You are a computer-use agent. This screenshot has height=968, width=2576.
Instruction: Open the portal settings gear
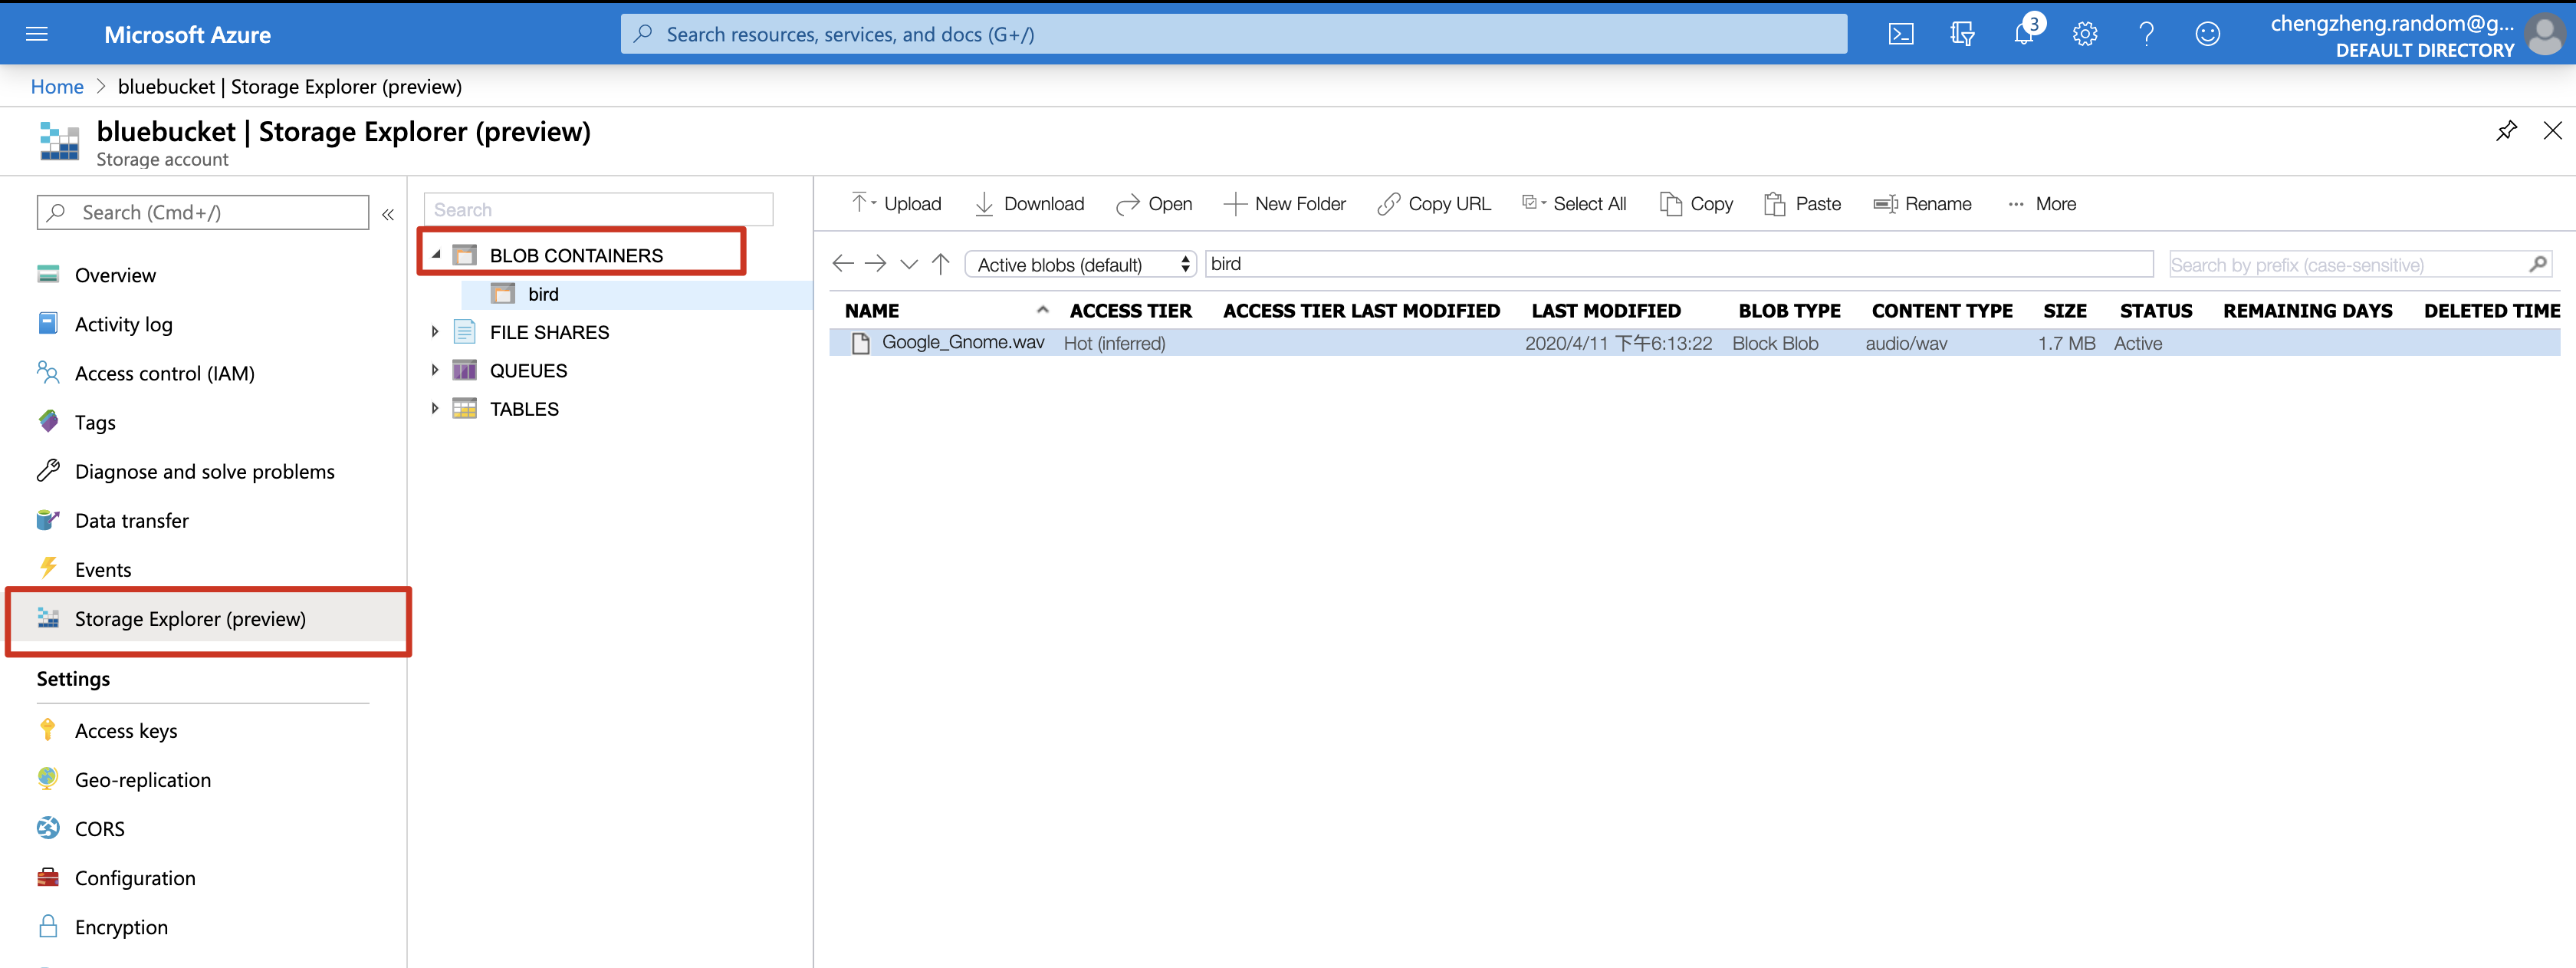coord(2084,34)
